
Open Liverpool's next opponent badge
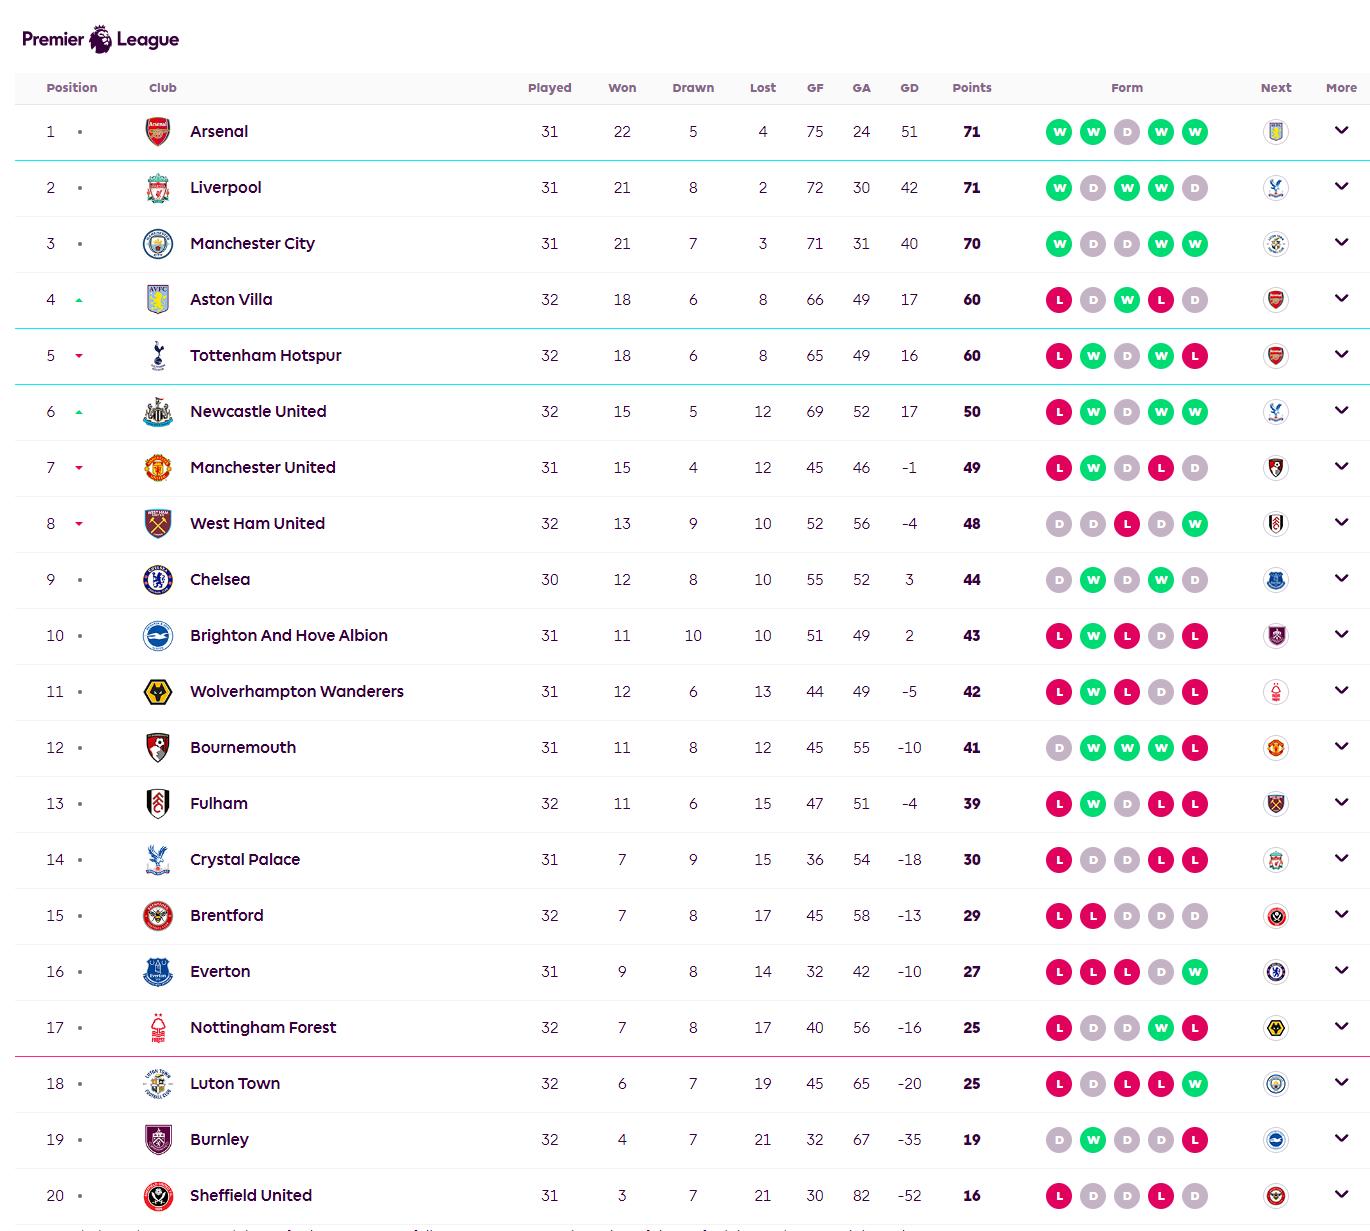point(1276,188)
